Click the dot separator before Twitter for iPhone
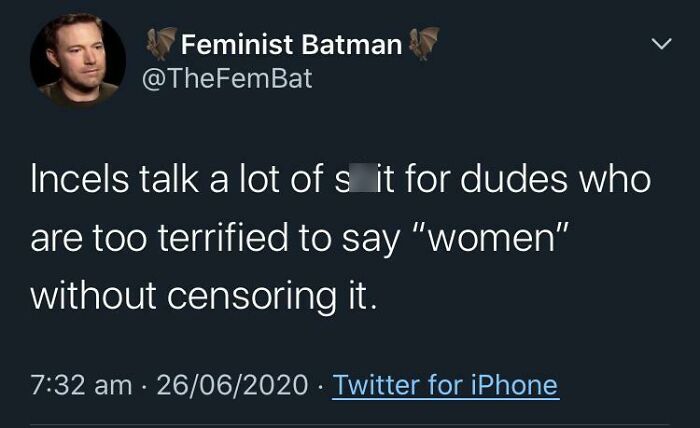 (320, 386)
